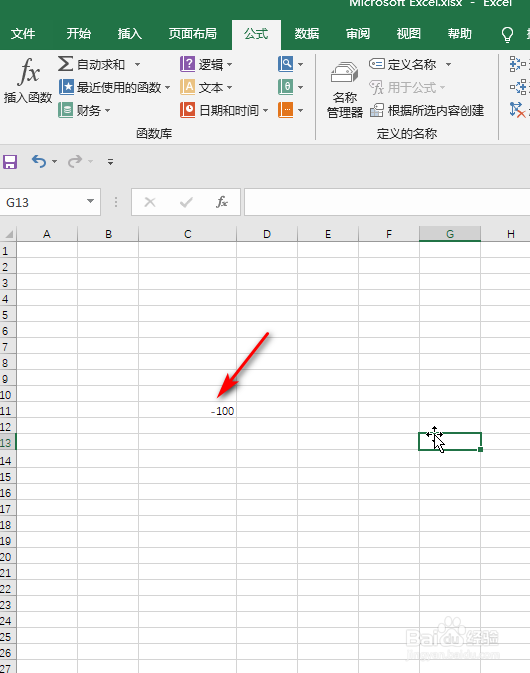
Task: Open the 财务 financial functions menu
Action: point(85,110)
